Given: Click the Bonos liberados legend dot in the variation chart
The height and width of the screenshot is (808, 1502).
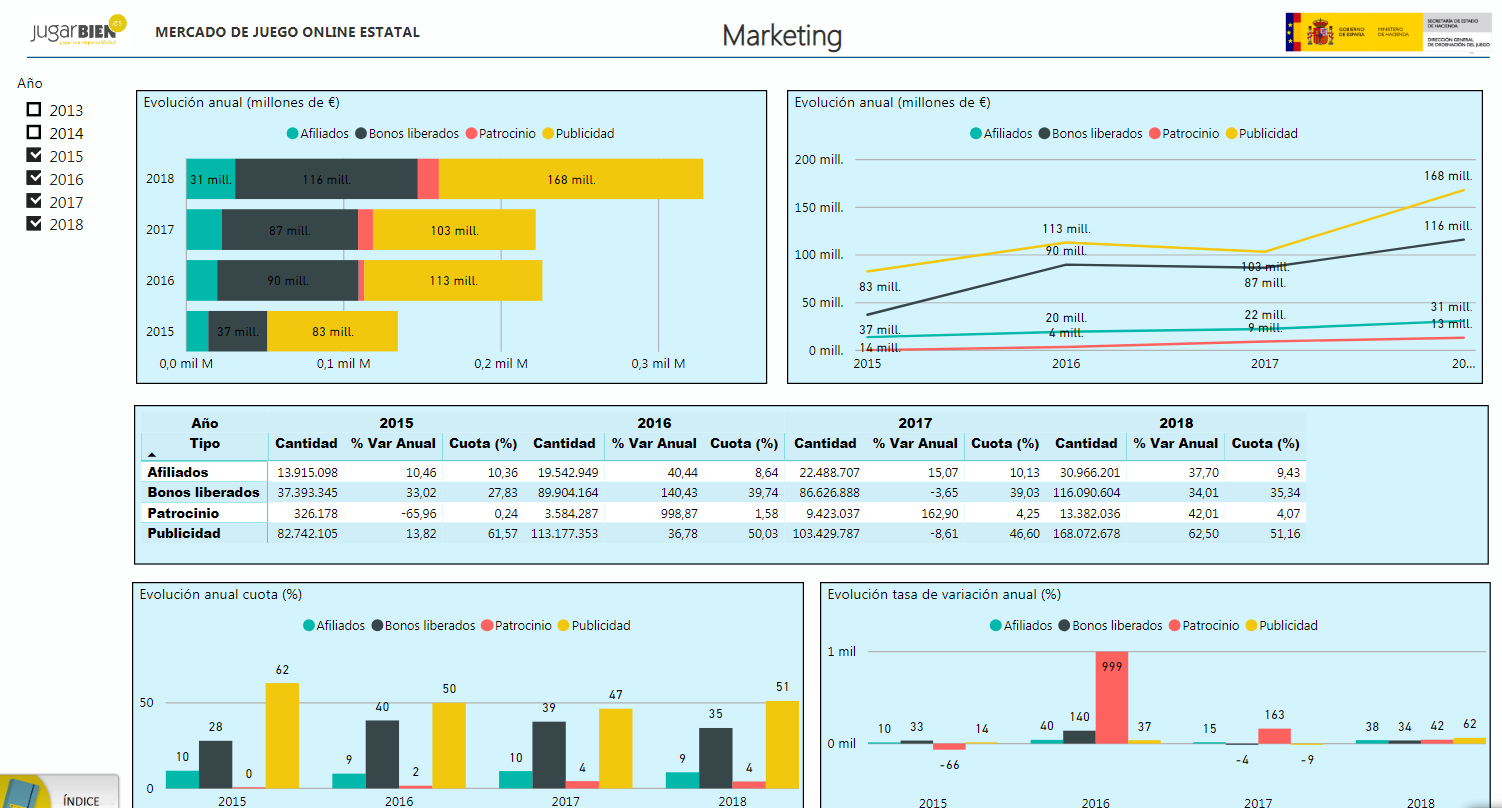Looking at the screenshot, I should pyautogui.click(x=1064, y=626).
